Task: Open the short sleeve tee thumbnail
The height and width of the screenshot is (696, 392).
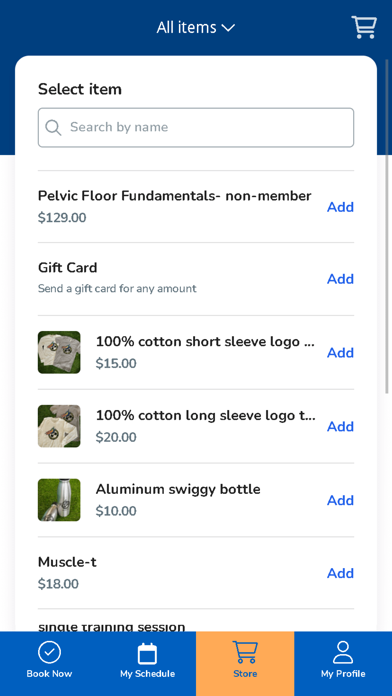Action: (x=59, y=352)
